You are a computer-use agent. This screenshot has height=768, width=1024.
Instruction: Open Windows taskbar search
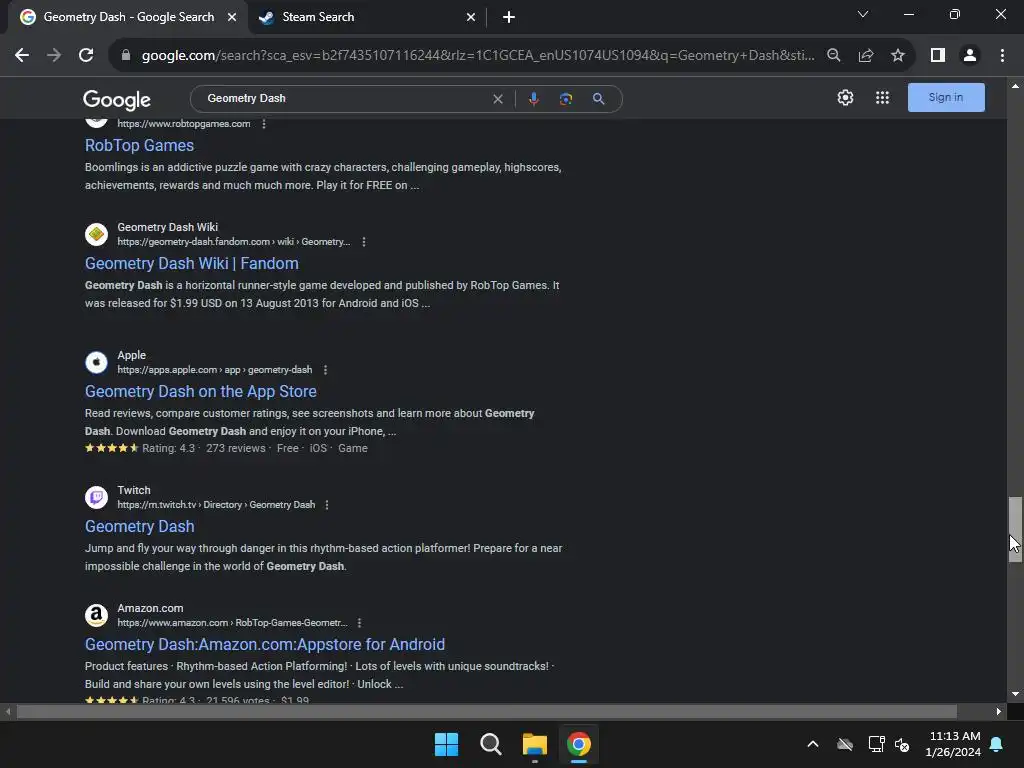coord(490,744)
